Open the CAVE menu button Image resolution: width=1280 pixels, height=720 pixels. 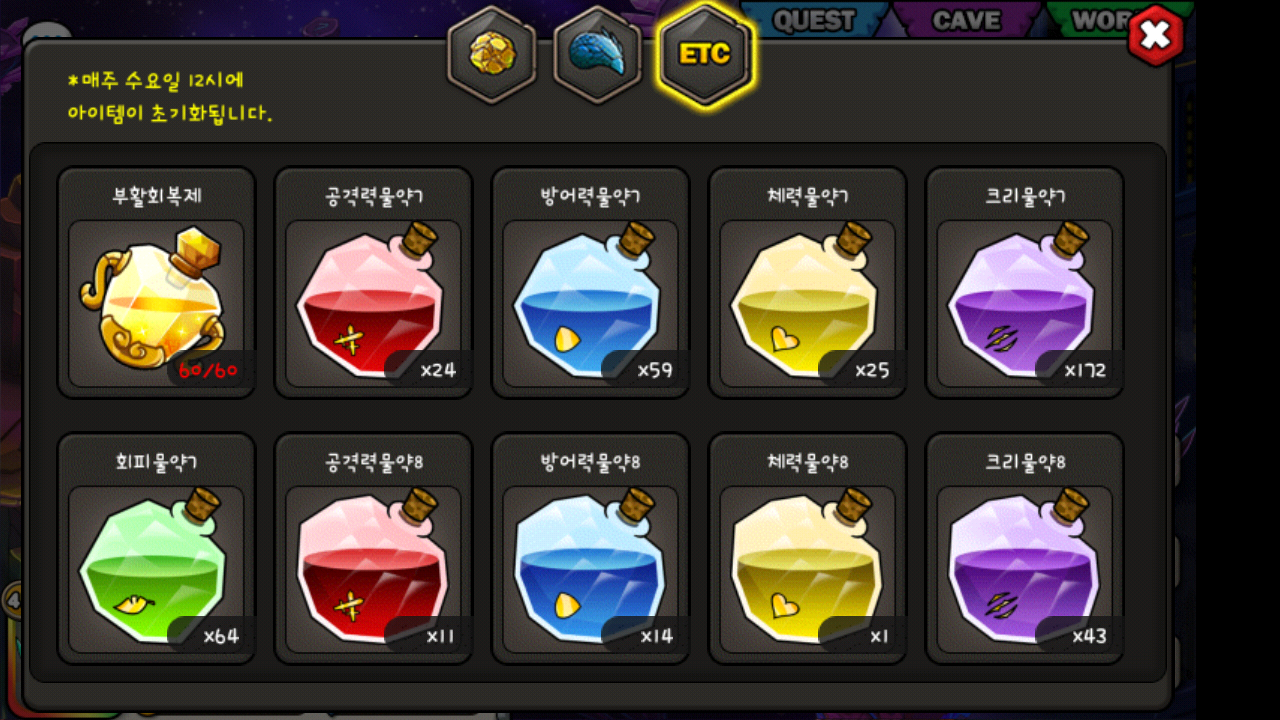click(x=966, y=20)
